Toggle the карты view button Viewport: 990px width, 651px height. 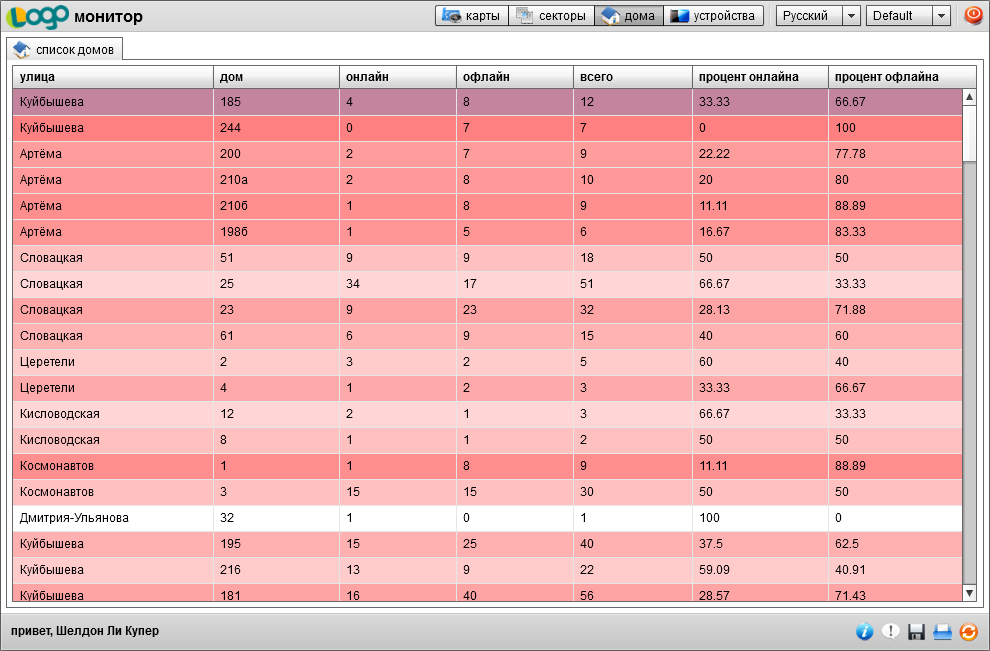tap(471, 16)
